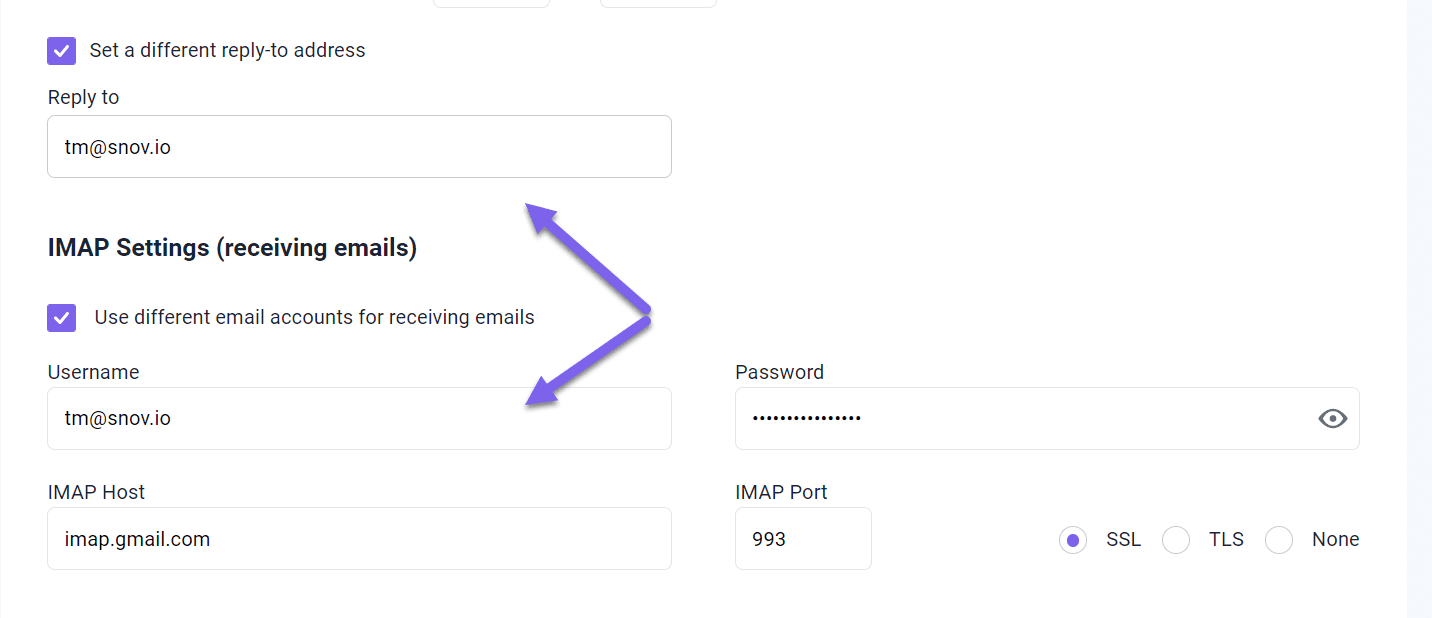The width and height of the screenshot is (1432, 618).
Task: Click the IMAP Port label
Action: point(781,492)
